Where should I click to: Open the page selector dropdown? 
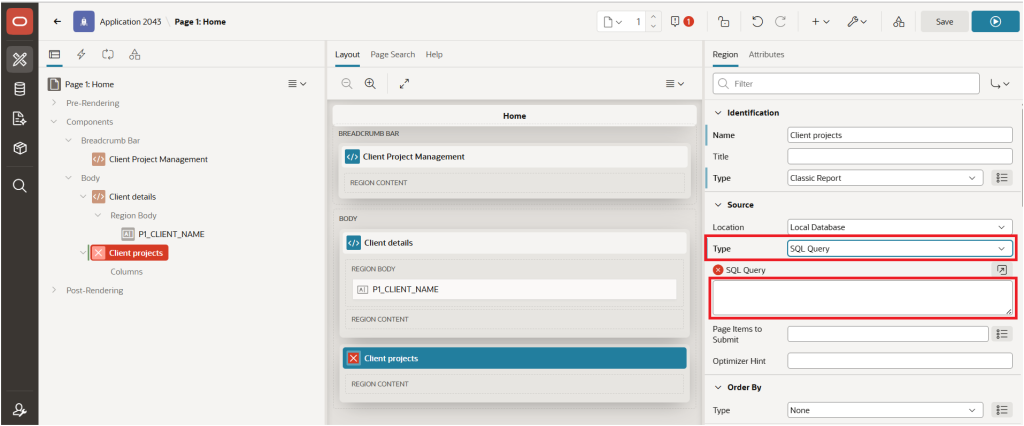pyautogui.click(x=612, y=22)
